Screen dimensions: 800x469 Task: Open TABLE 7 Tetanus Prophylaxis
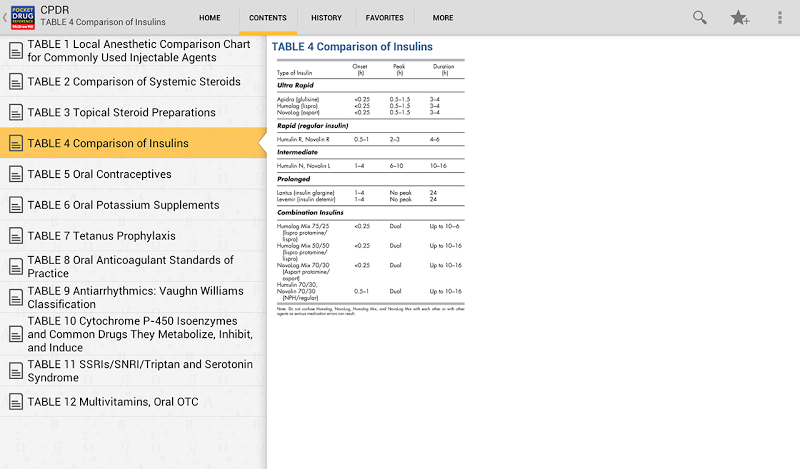tap(133, 236)
